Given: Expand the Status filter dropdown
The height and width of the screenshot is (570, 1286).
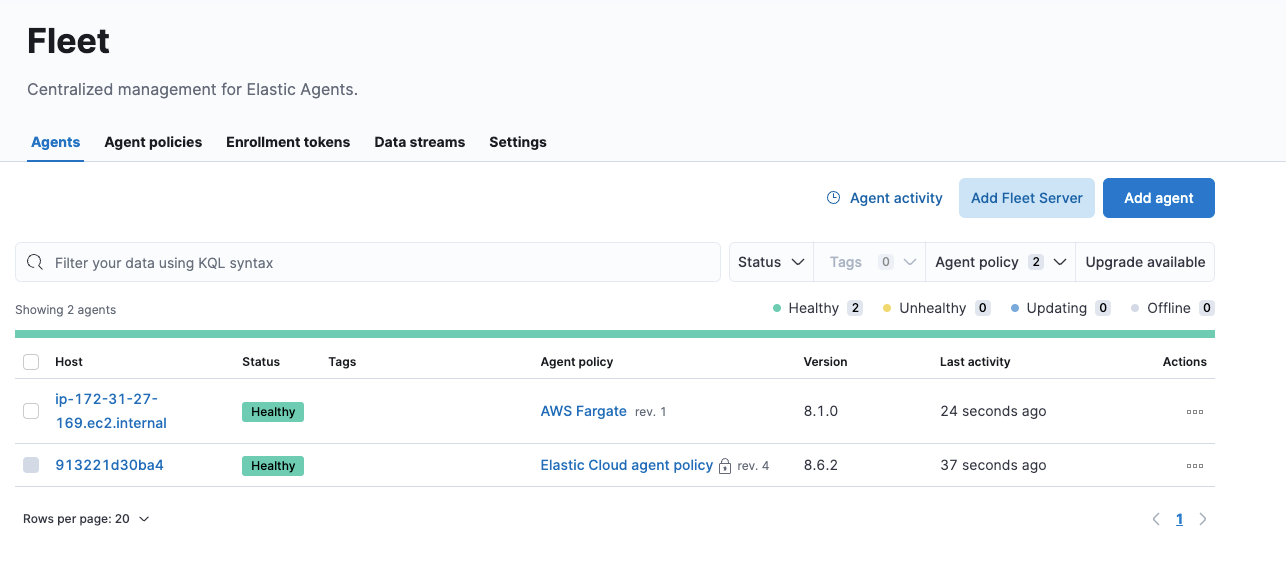Looking at the screenshot, I should point(771,262).
